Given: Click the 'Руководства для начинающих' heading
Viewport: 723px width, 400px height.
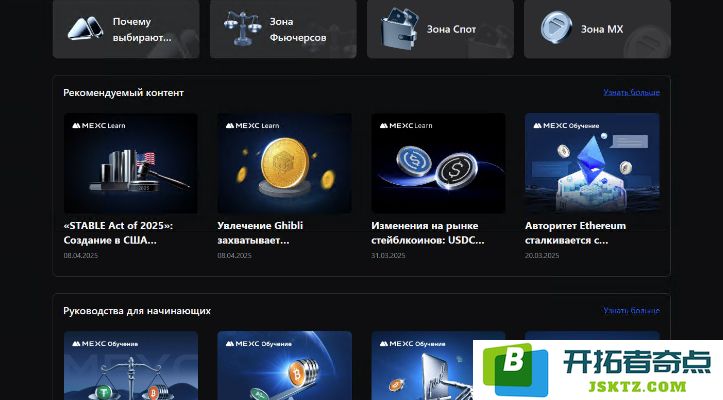Looking at the screenshot, I should tap(137, 311).
